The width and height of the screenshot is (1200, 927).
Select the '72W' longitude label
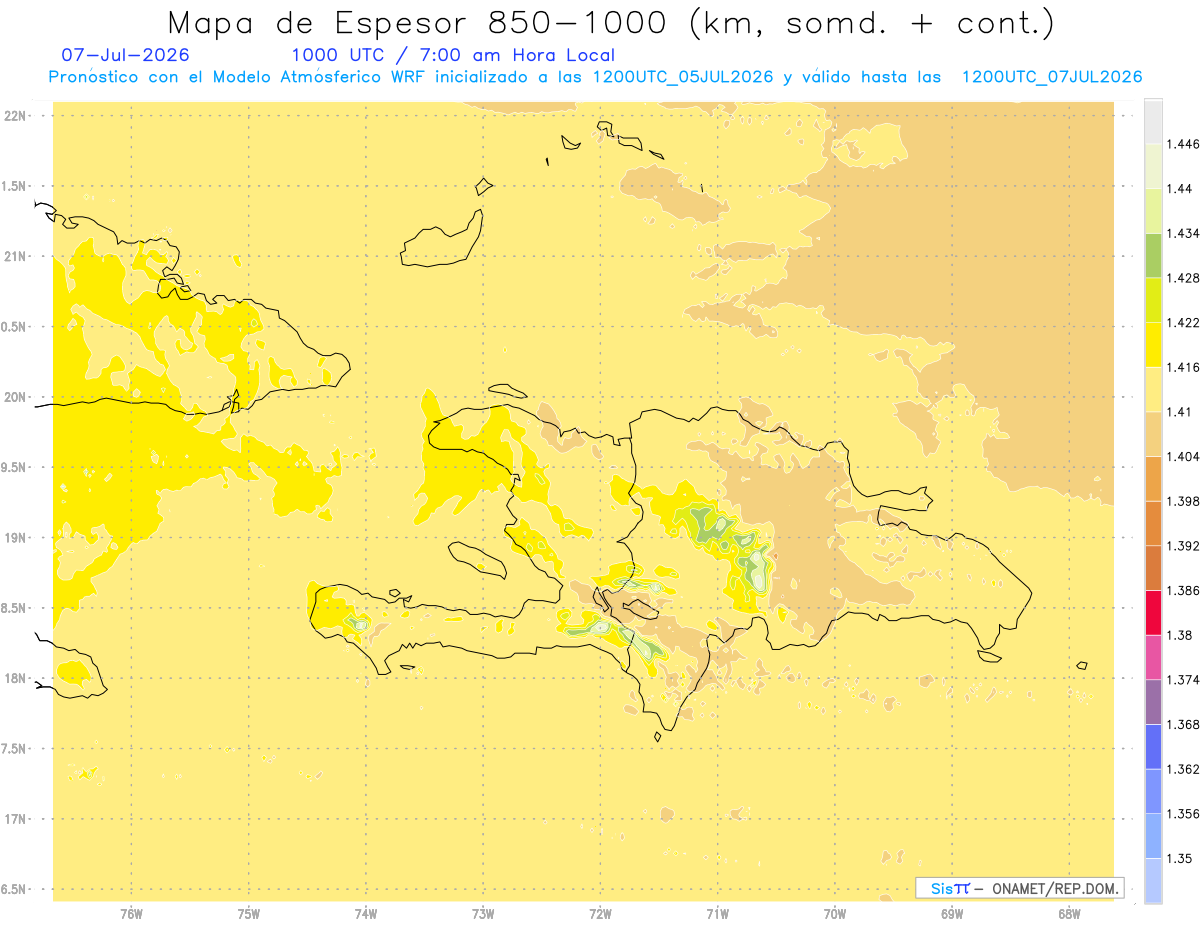tap(600, 913)
